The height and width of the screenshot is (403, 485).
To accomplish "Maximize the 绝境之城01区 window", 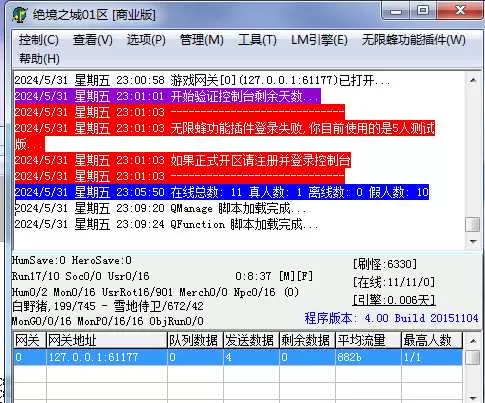I will click(423, 11).
